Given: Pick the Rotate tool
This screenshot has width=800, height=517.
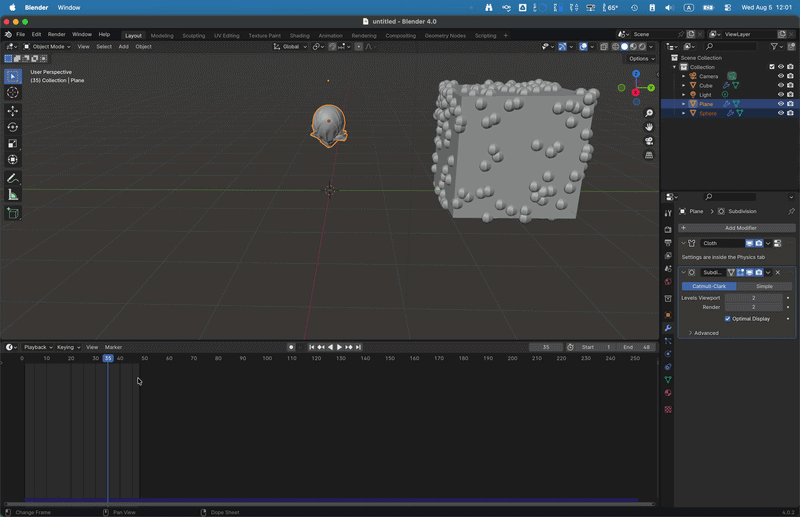Looking at the screenshot, I should coord(13,127).
